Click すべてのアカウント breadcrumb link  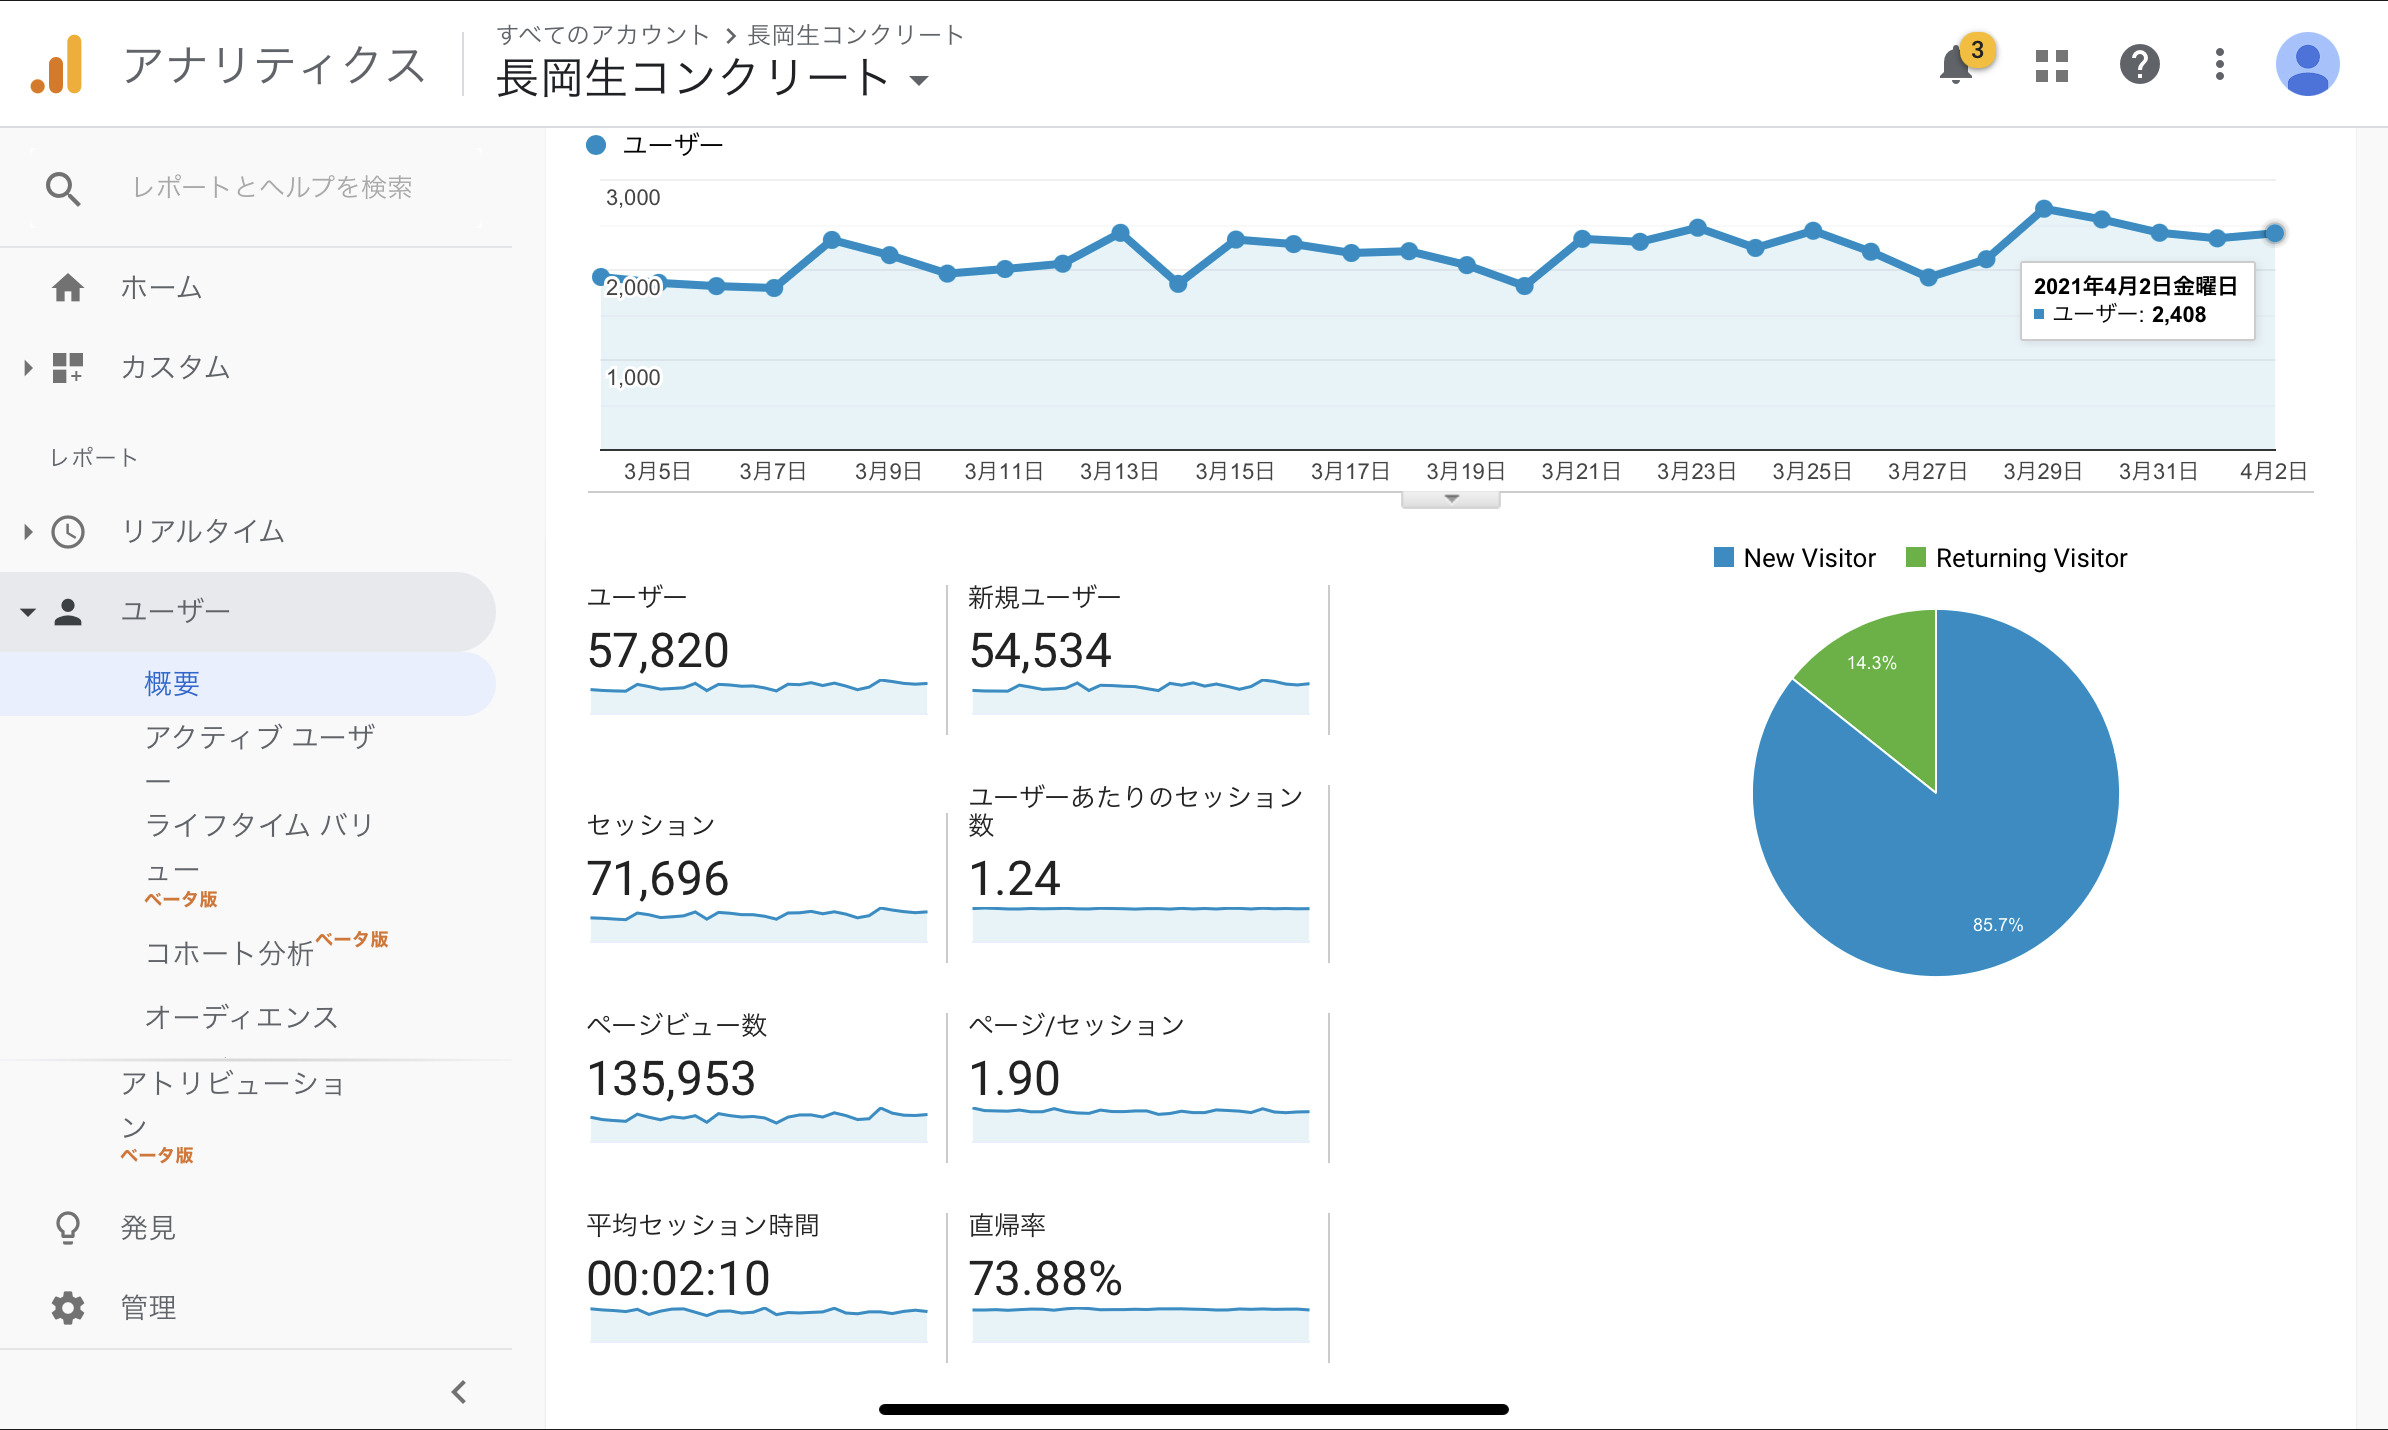click(x=602, y=35)
